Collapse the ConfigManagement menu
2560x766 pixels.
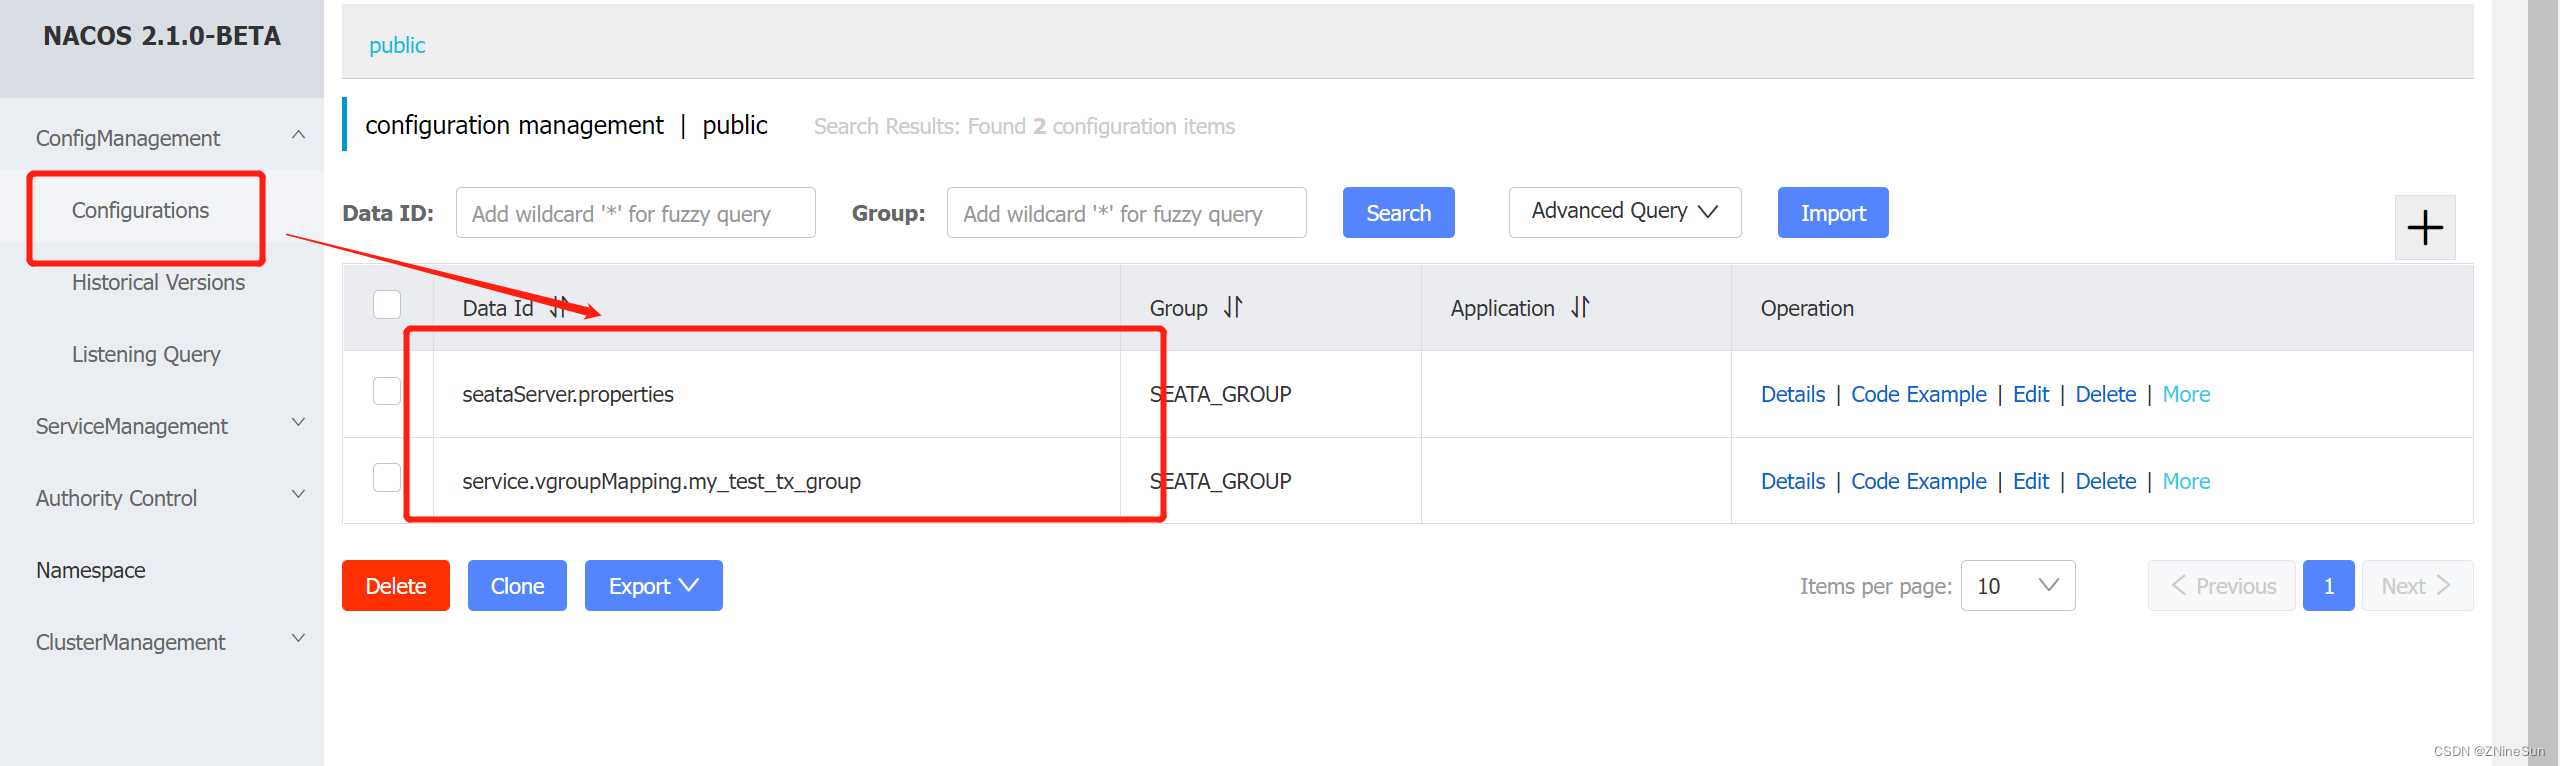298,135
